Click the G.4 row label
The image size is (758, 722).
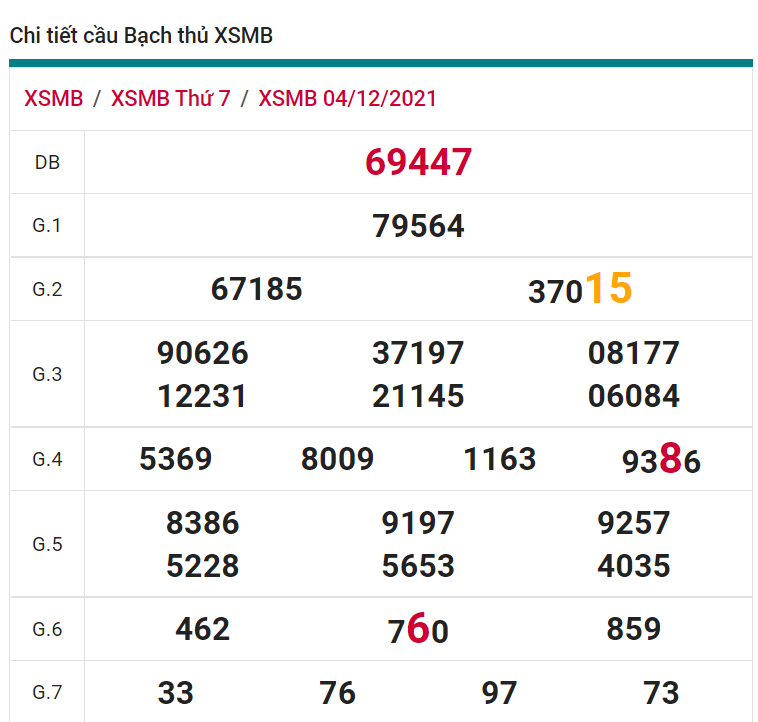tap(47, 459)
